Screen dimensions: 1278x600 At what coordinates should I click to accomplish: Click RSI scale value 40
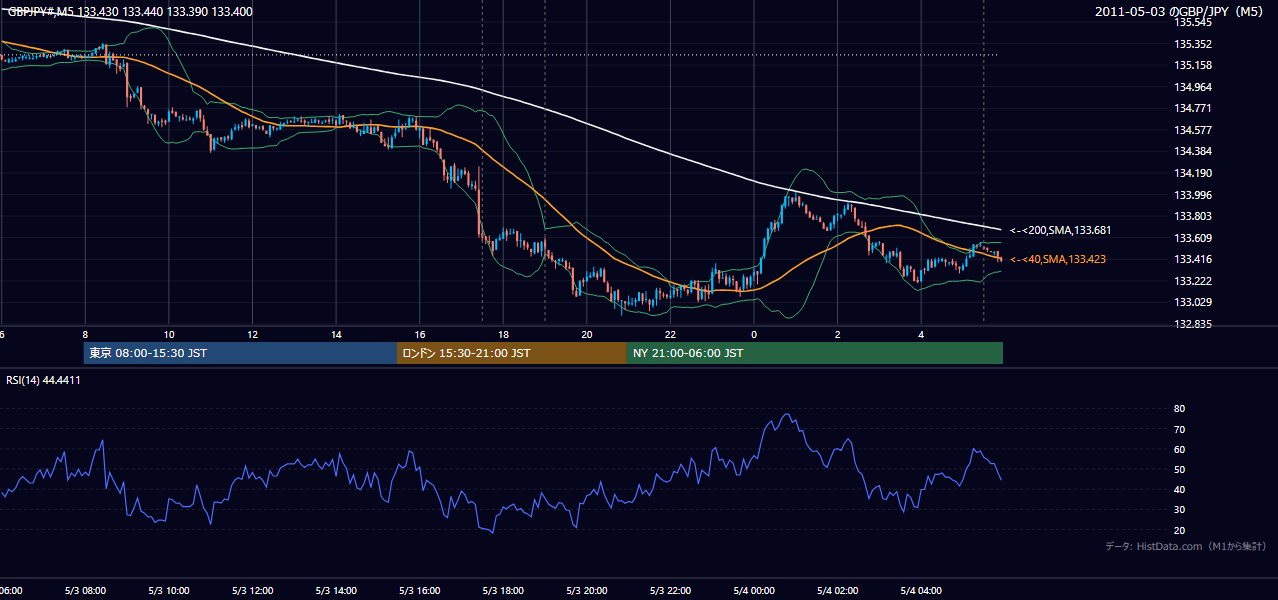(1179, 489)
